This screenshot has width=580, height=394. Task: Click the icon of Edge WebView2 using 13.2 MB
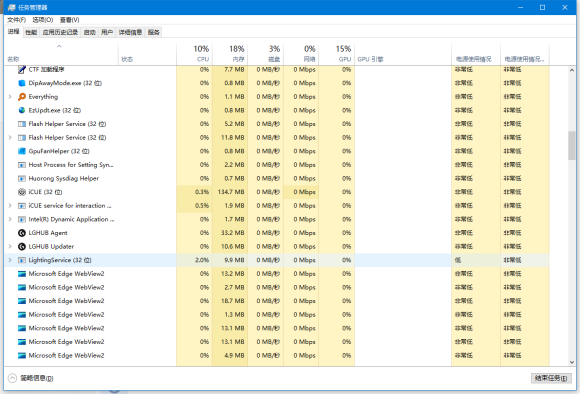click(22, 274)
